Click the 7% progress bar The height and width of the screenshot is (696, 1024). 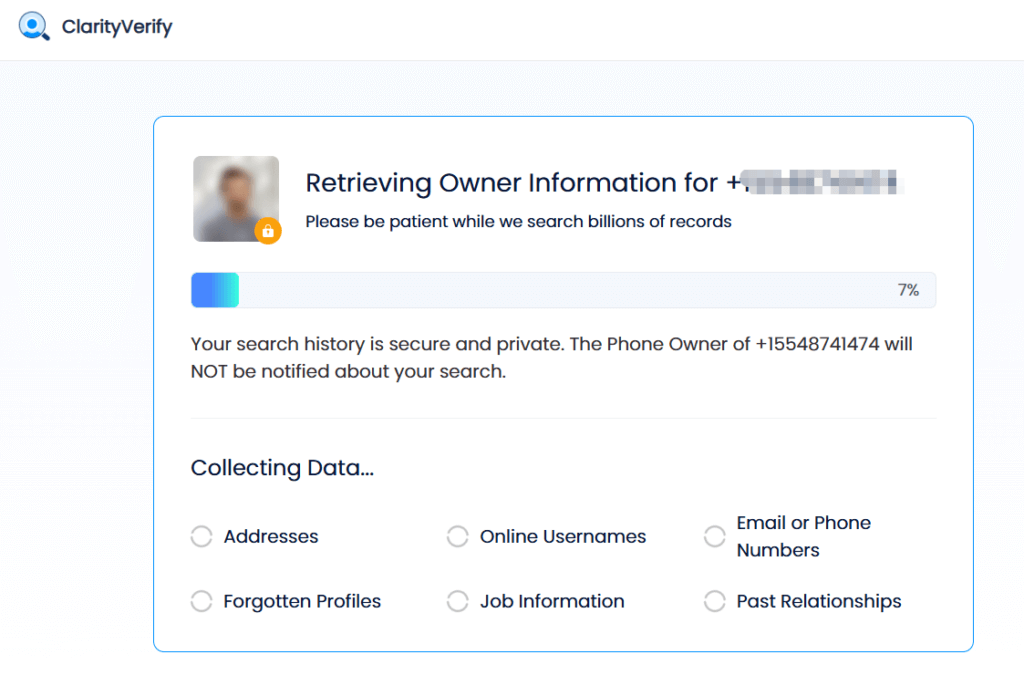pyautogui.click(x=563, y=289)
